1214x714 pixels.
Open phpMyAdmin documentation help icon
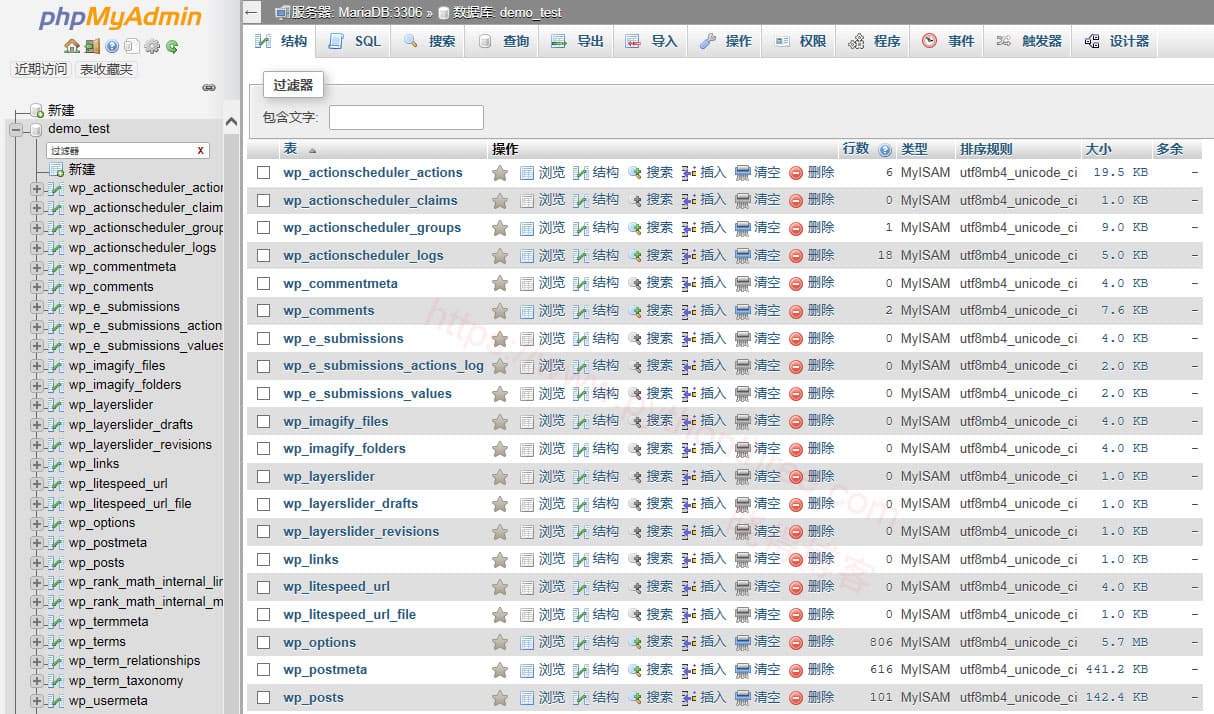(112, 46)
